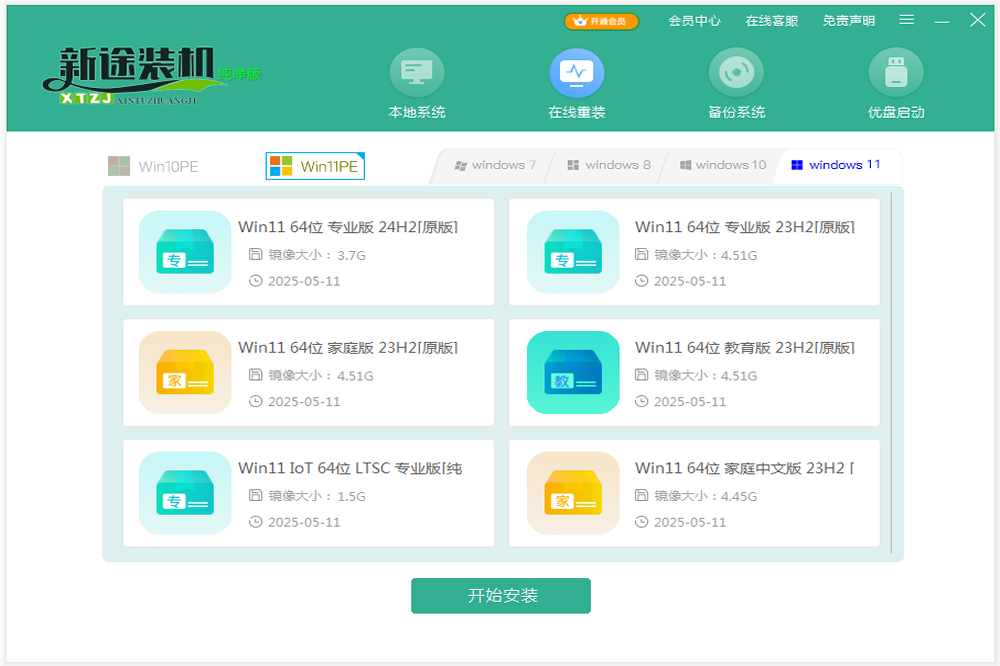View the 免责声明 disclaimer
The height and width of the screenshot is (666, 1000).
coord(848,21)
